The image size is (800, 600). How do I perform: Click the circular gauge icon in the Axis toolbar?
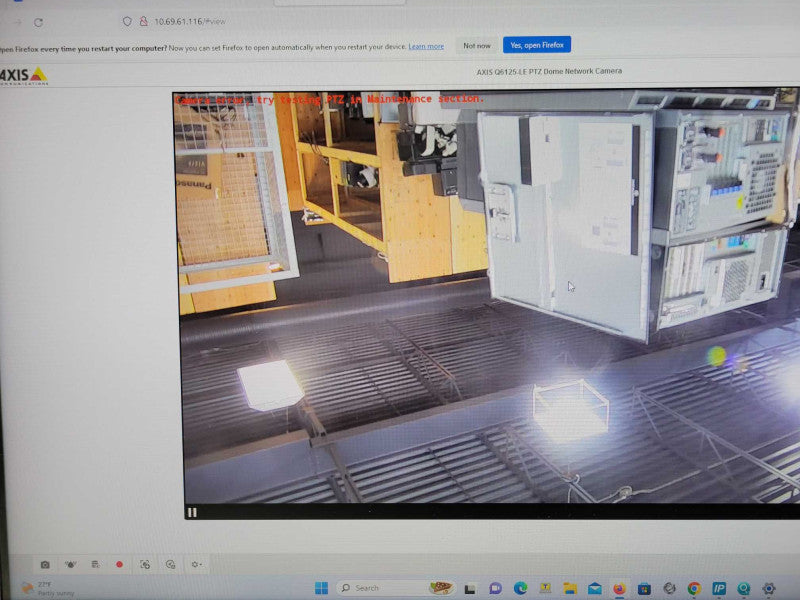(170, 564)
